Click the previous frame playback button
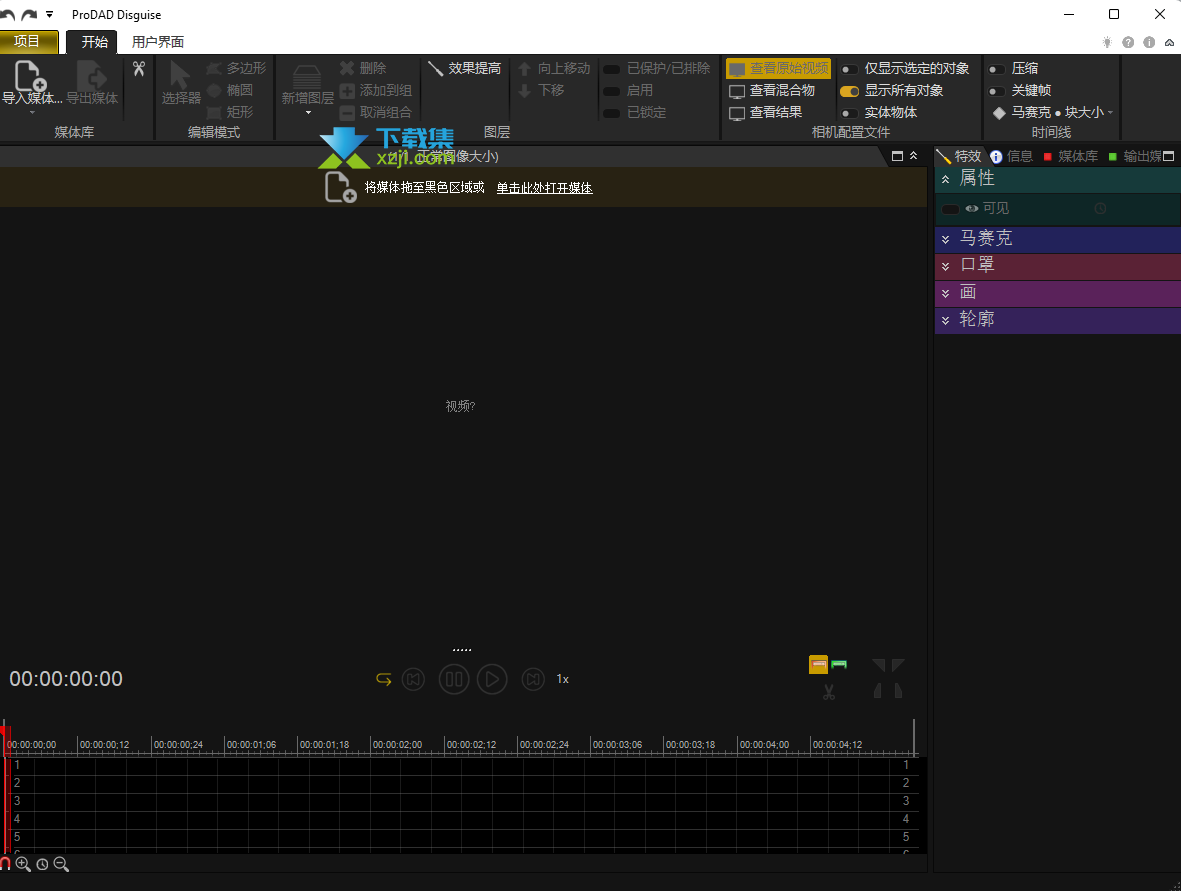The height and width of the screenshot is (891, 1181). (x=414, y=679)
